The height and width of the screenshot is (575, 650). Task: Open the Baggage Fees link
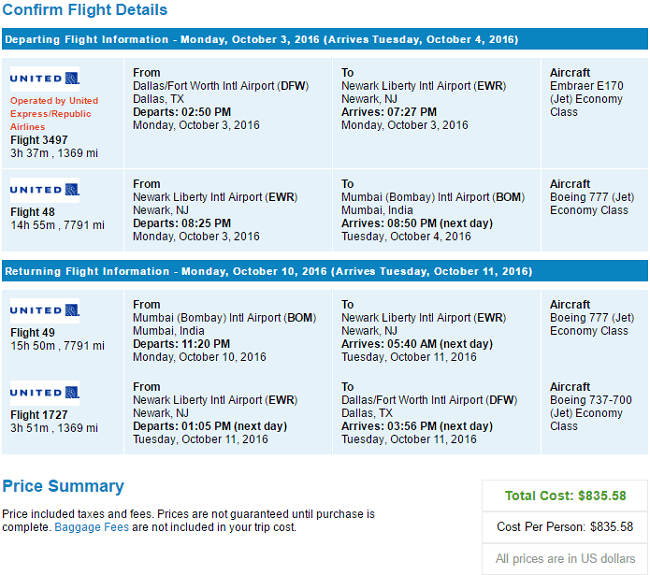(x=92, y=527)
